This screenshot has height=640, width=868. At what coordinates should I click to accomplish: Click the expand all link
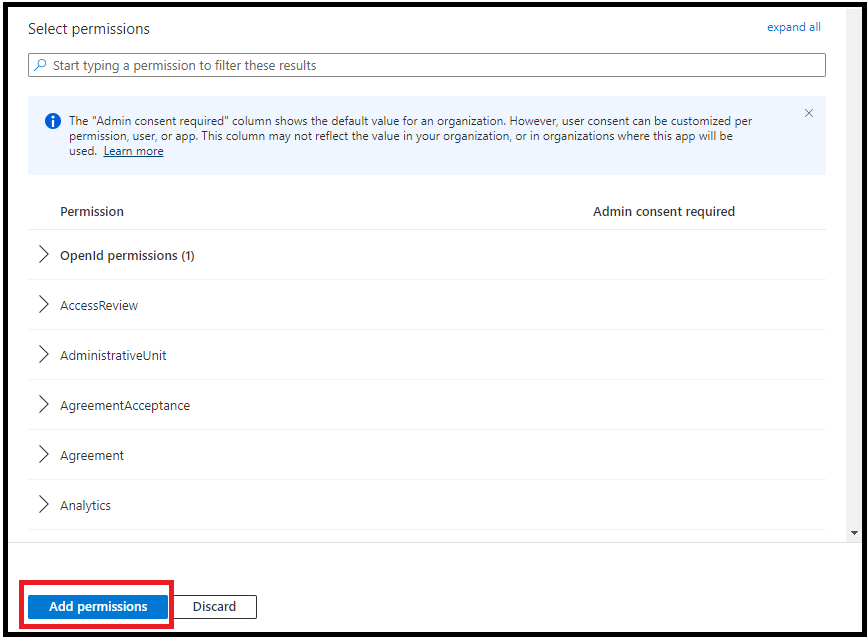[793, 27]
